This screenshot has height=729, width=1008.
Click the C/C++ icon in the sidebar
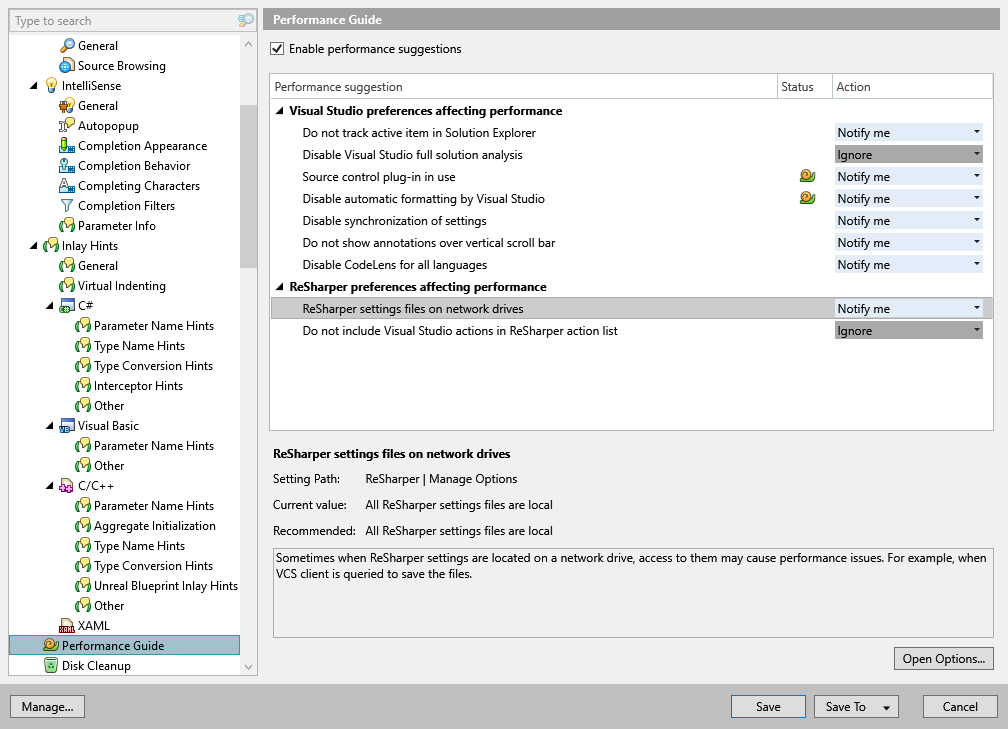point(67,485)
